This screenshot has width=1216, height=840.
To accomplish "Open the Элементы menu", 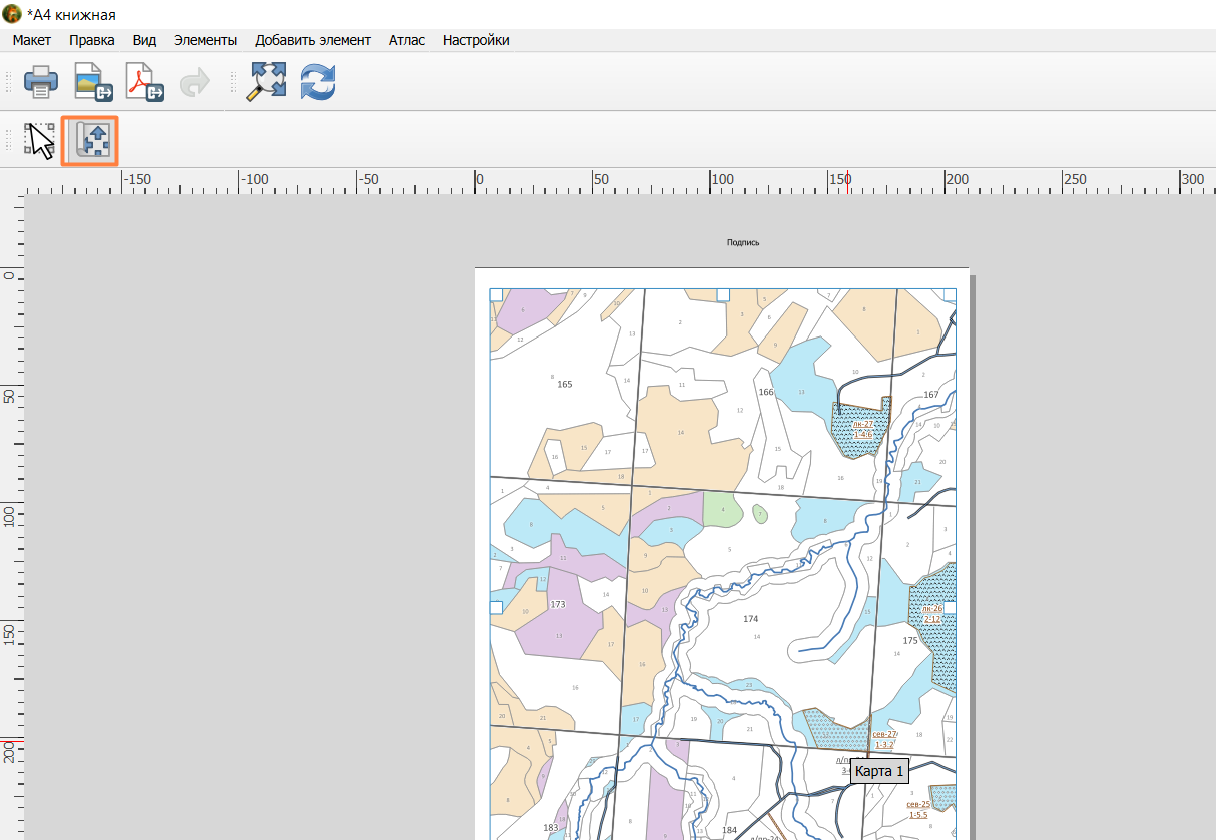I will pyautogui.click(x=205, y=40).
